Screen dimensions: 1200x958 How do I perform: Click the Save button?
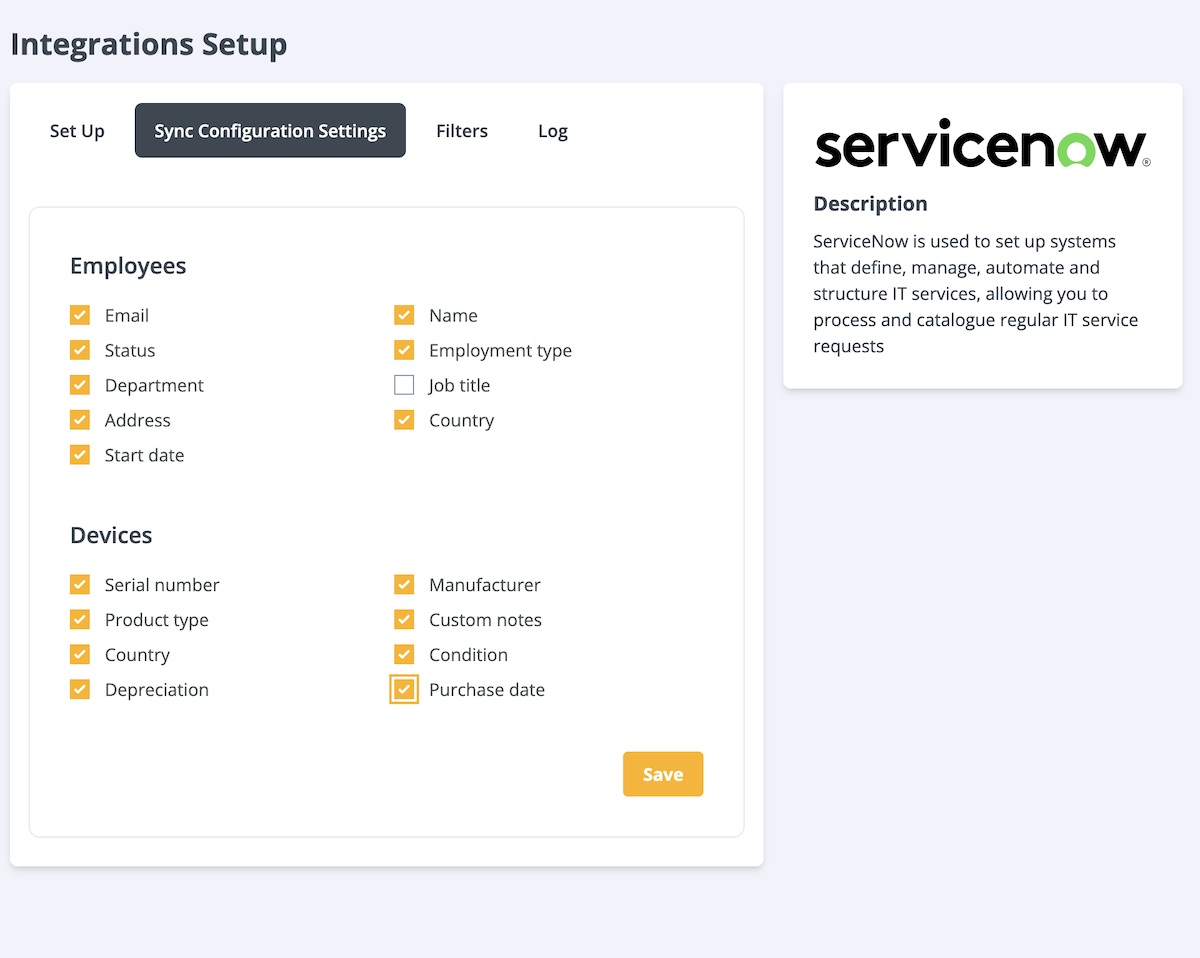pyautogui.click(x=662, y=773)
